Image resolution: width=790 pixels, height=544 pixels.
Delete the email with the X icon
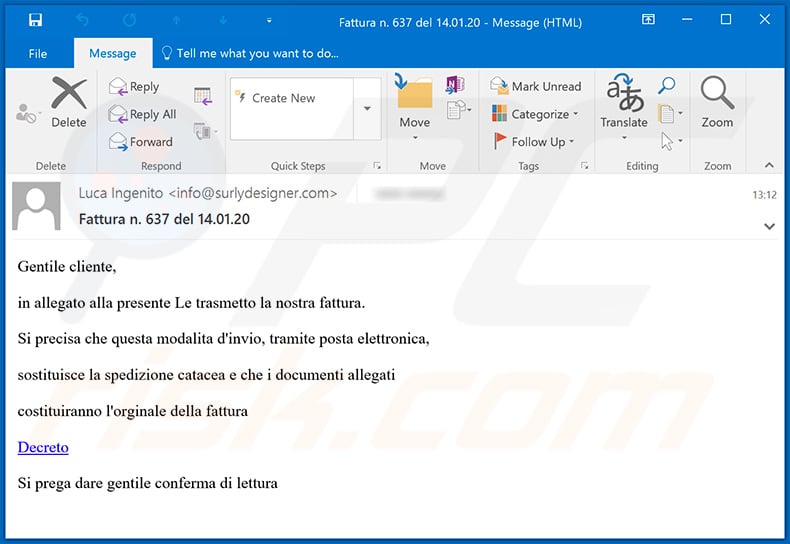(69, 102)
